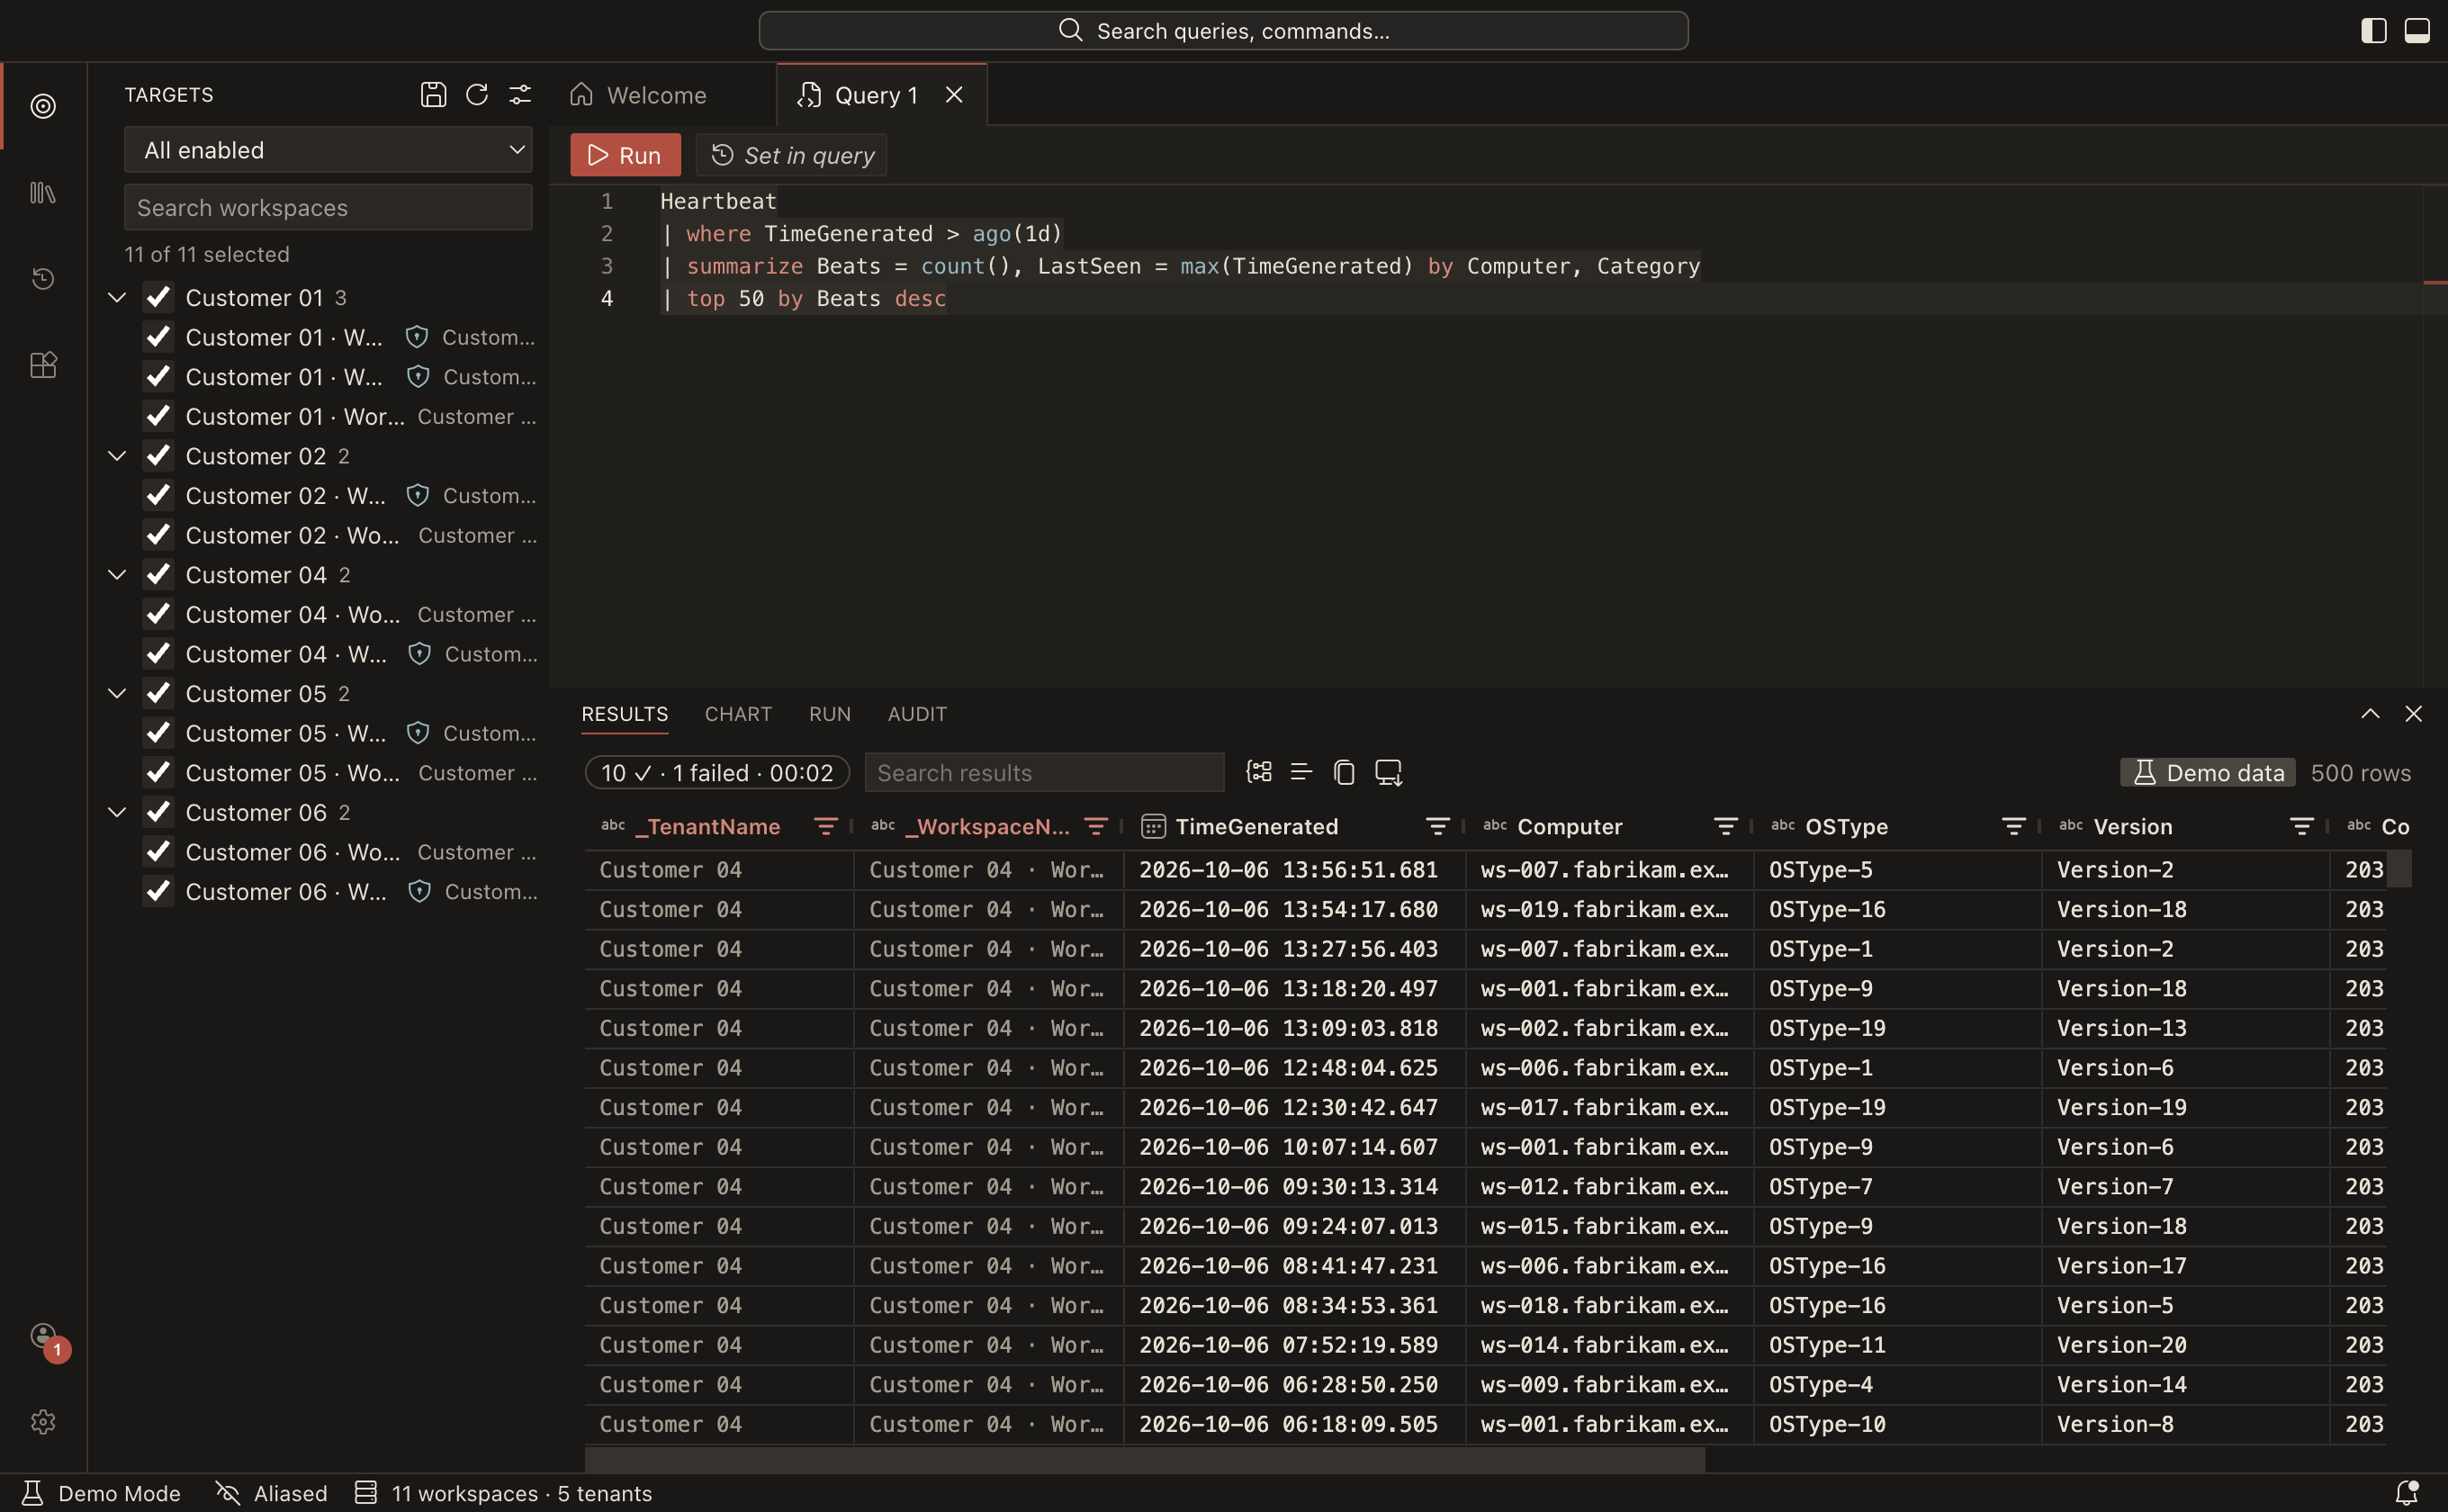Switch to the RUN tab

click(830, 714)
